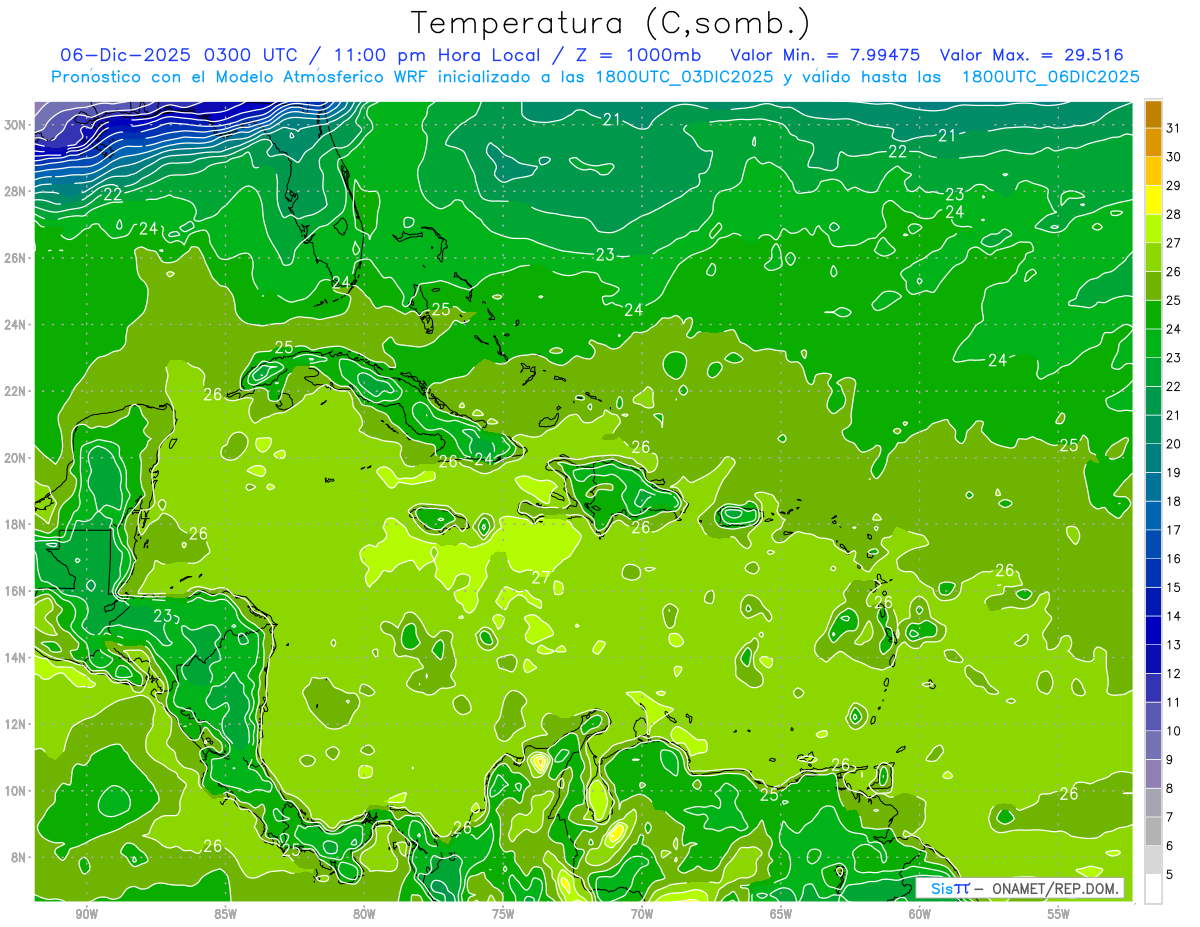Click the "8N" latitude axis label
The image size is (1200, 927).
pyautogui.click(x=20, y=857)
